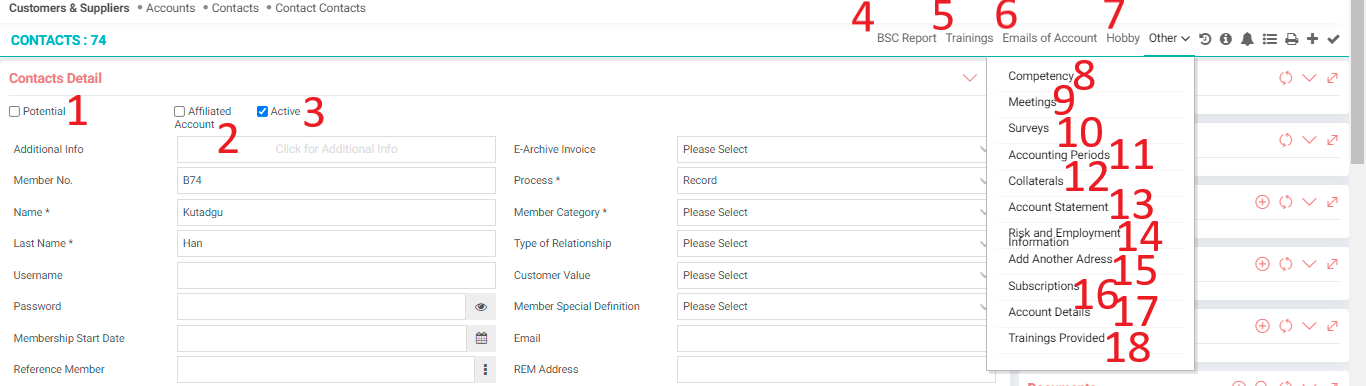Collapse the Contacts Detail section
The height and width of the screenshot is (386, 1366).
tap(969, 78)
